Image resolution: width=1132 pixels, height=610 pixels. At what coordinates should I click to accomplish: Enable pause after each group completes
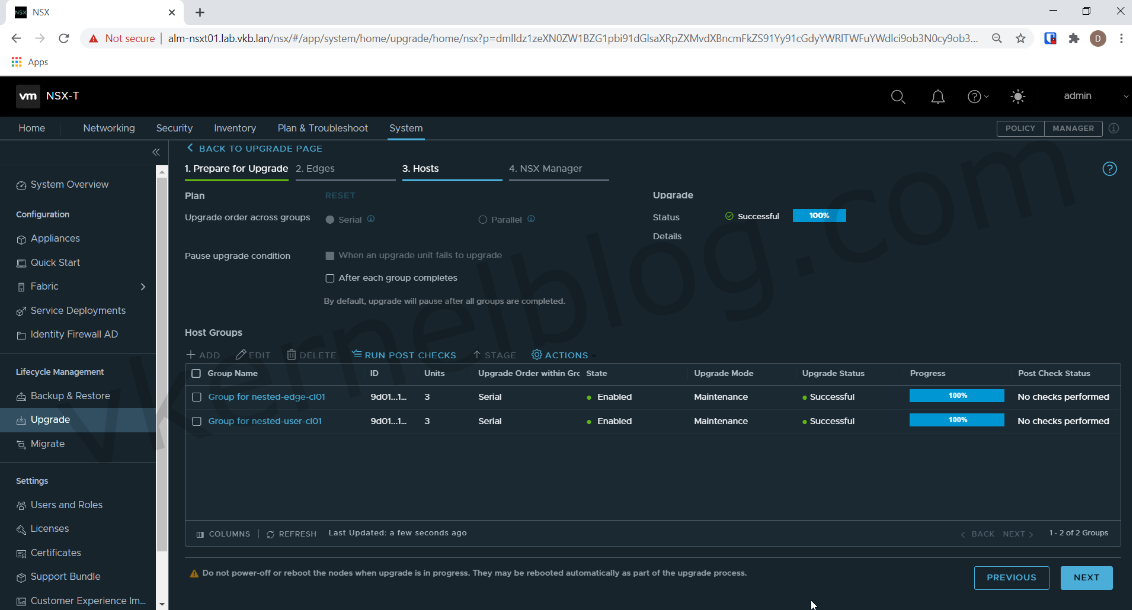point(330,278)
